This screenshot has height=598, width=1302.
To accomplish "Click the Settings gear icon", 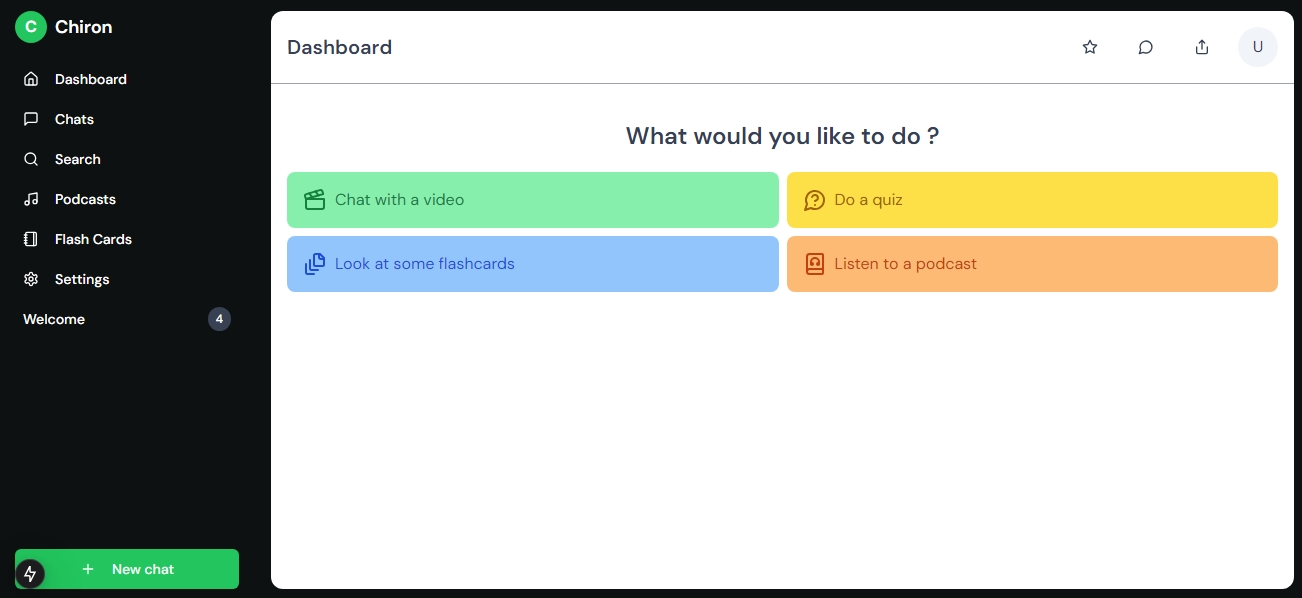I will pos(31,279).
